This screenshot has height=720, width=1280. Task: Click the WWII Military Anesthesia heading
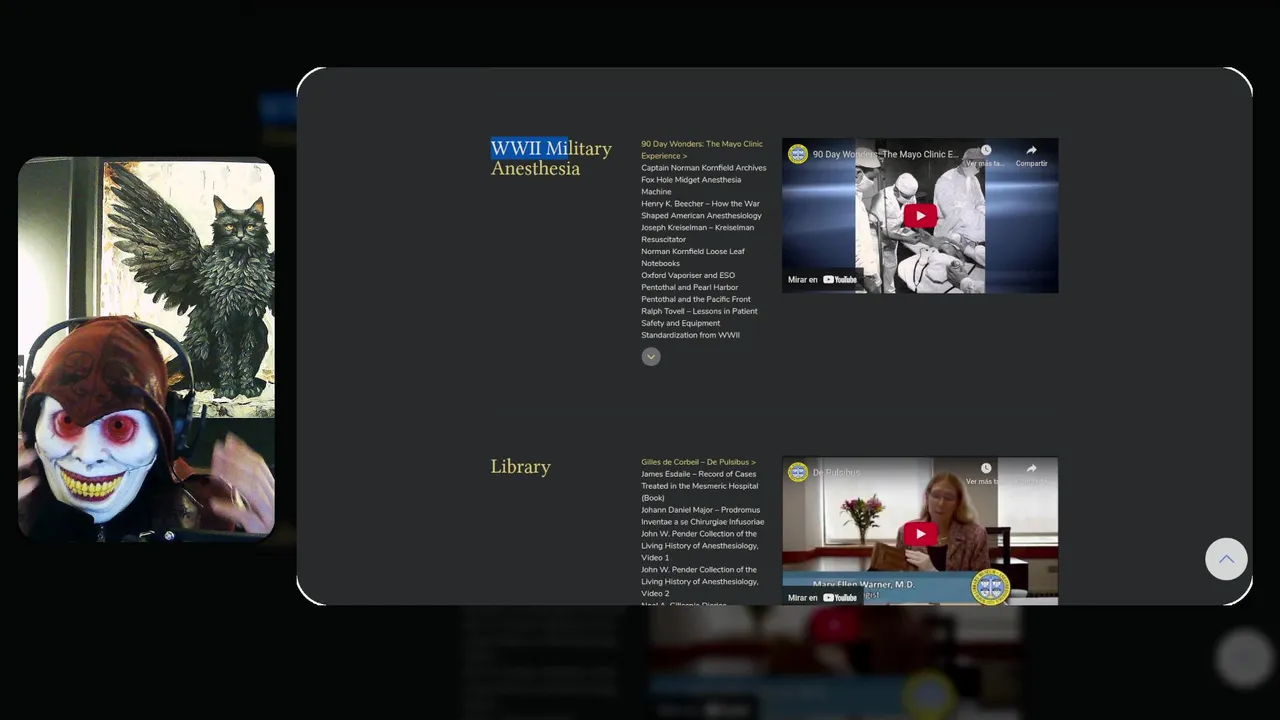[x=551, y=159]
